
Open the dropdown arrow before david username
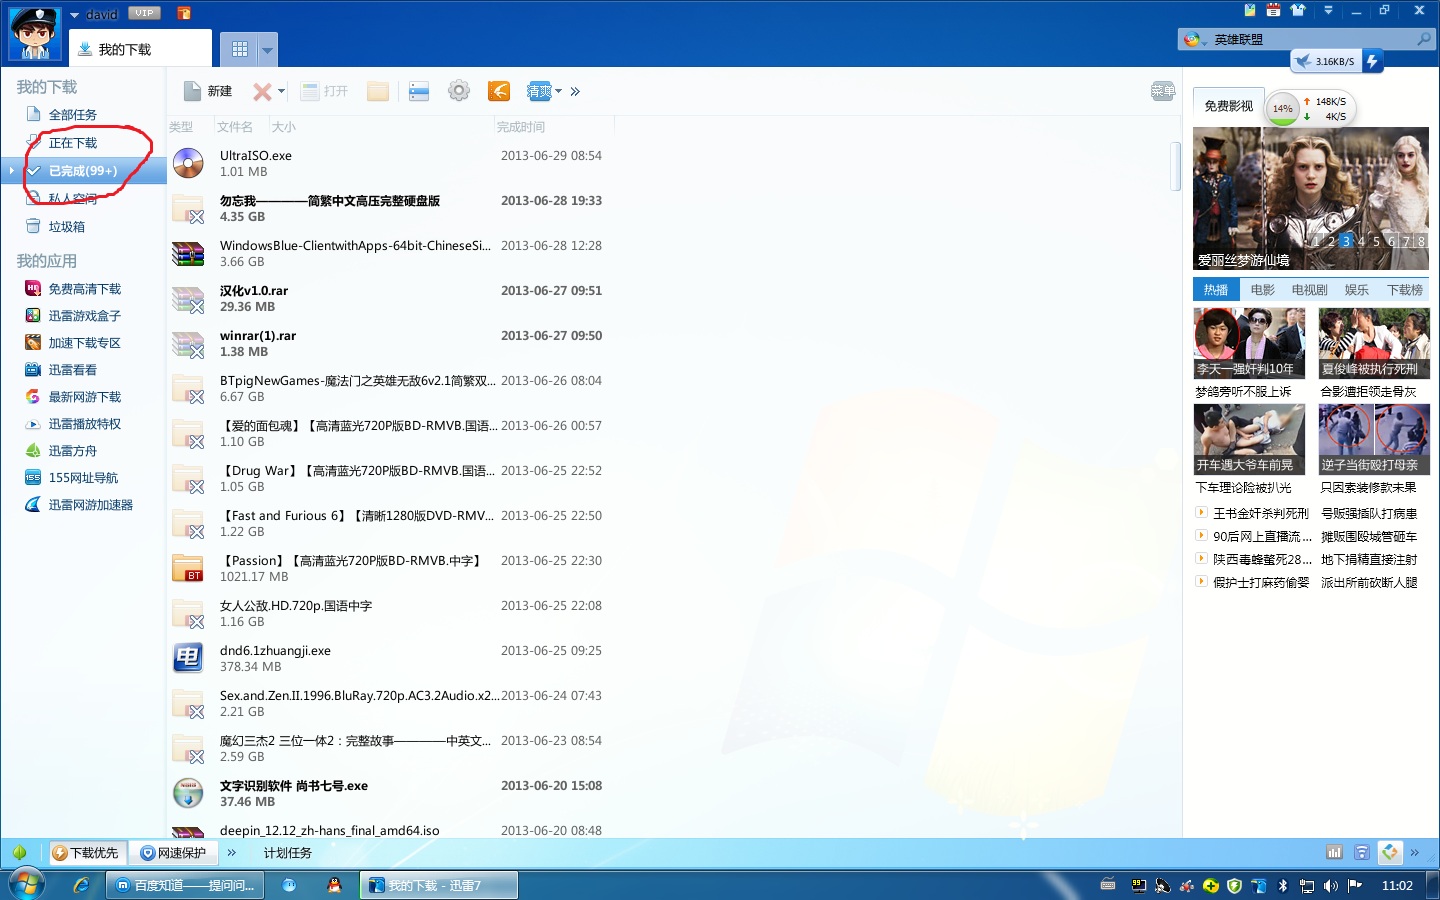pyautogui.click(x=75, y=15)
